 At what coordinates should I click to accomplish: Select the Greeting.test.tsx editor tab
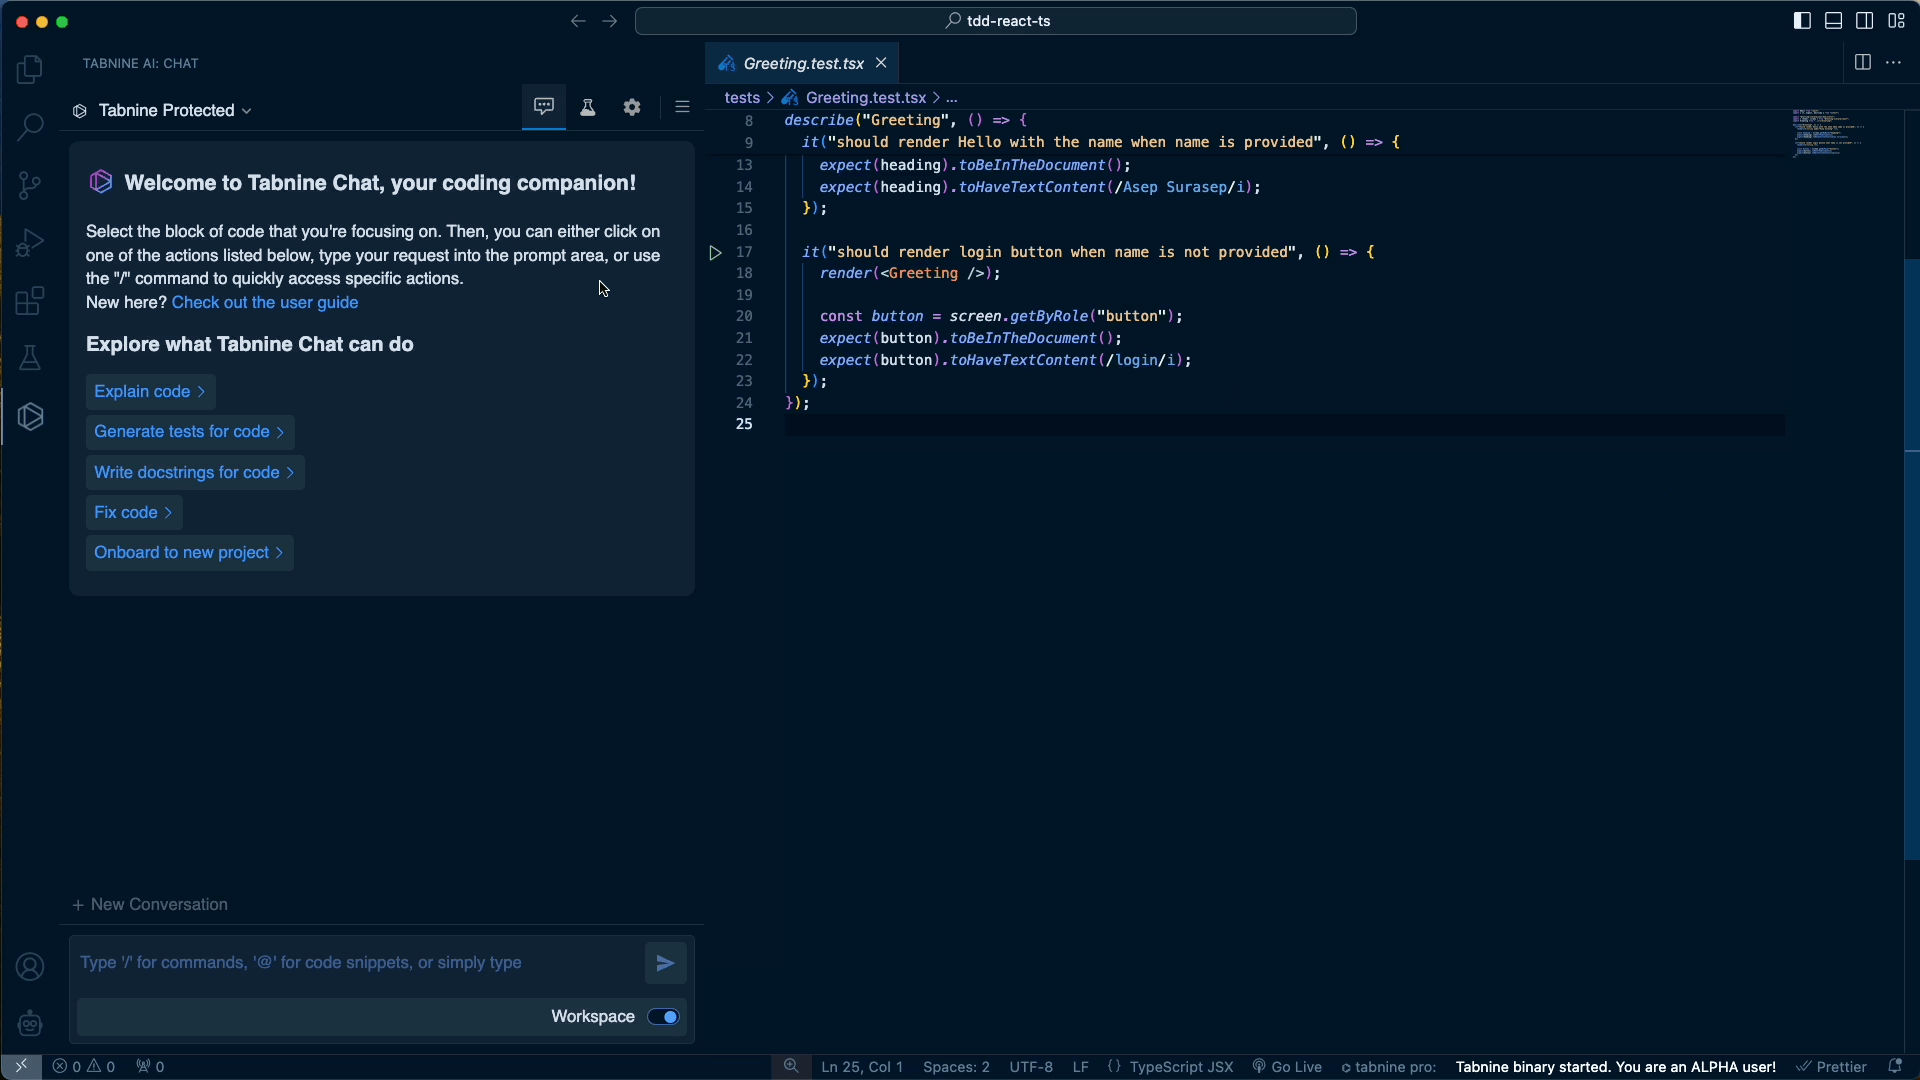[802, 64]
